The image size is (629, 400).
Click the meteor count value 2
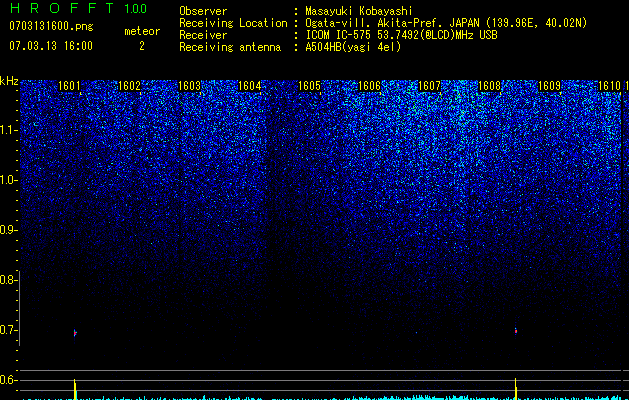coord(142,46)
